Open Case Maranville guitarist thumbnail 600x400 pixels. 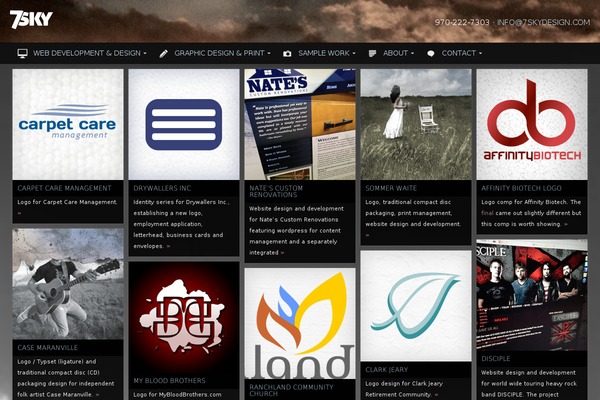pos(68,284)
